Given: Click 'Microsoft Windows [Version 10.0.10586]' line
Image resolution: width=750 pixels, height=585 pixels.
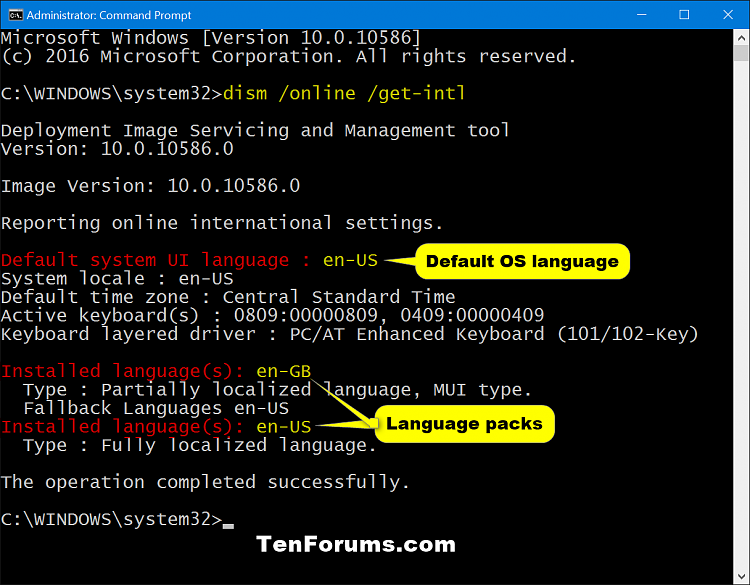Looking at the screenshot, I should click(x=211, y=38).
